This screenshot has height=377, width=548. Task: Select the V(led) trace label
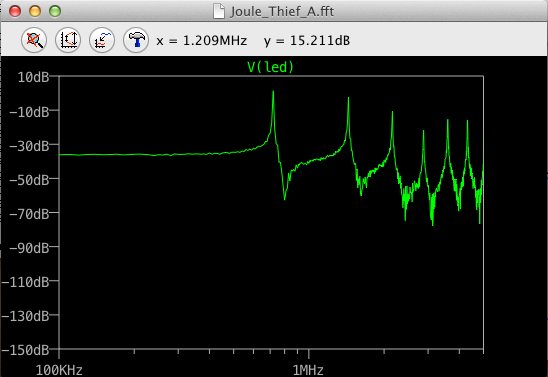(x=271, y=67)
